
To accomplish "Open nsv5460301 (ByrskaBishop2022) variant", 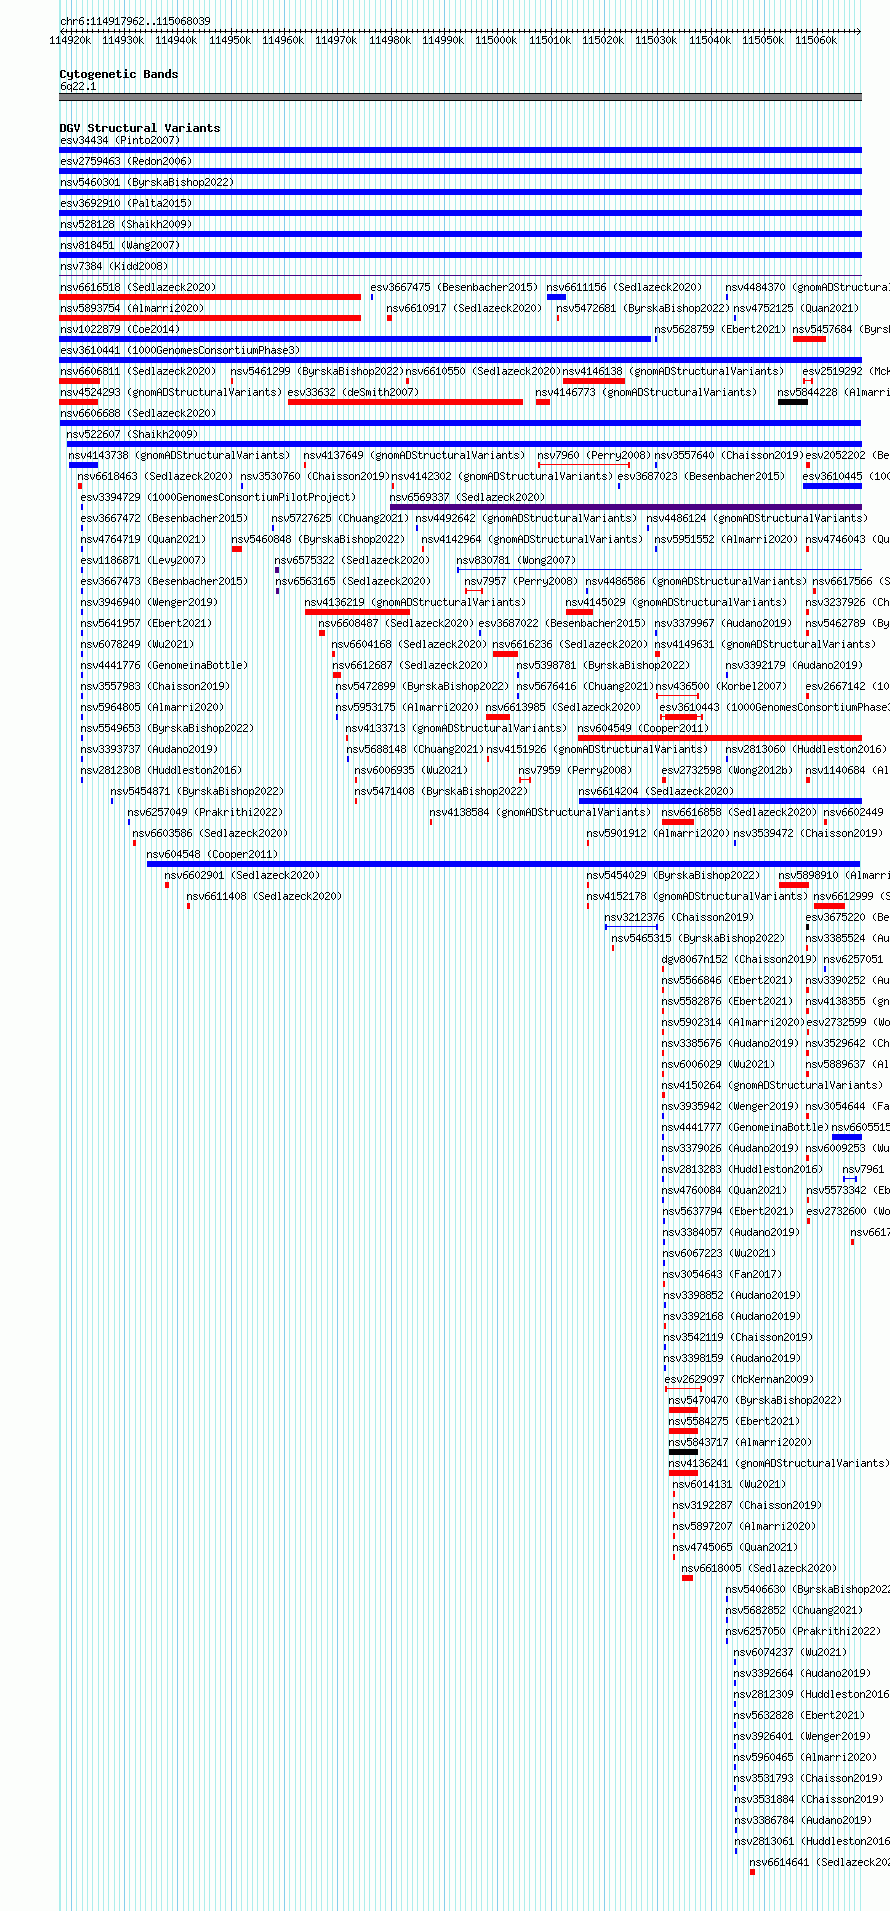I will click(146, 183).
